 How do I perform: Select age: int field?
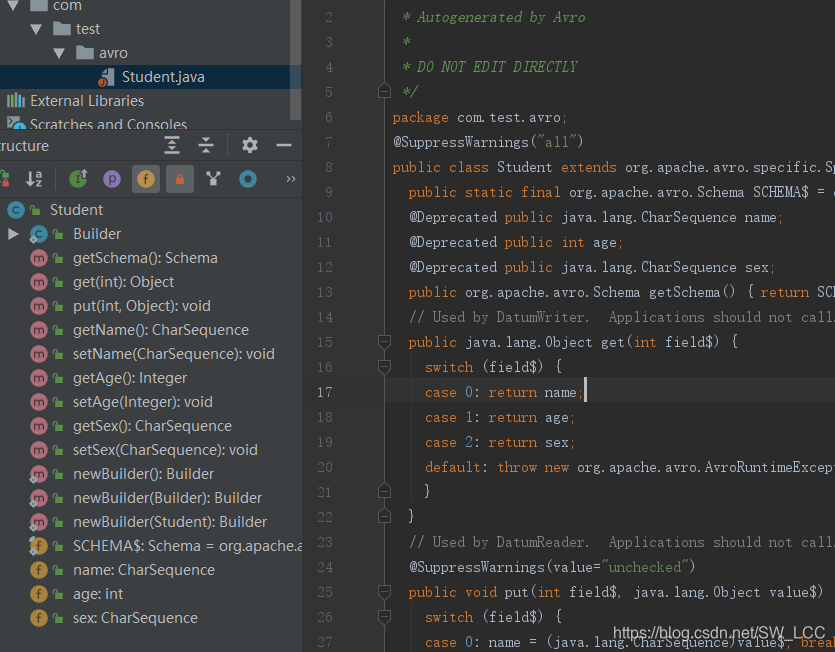[x=98, y=593]
